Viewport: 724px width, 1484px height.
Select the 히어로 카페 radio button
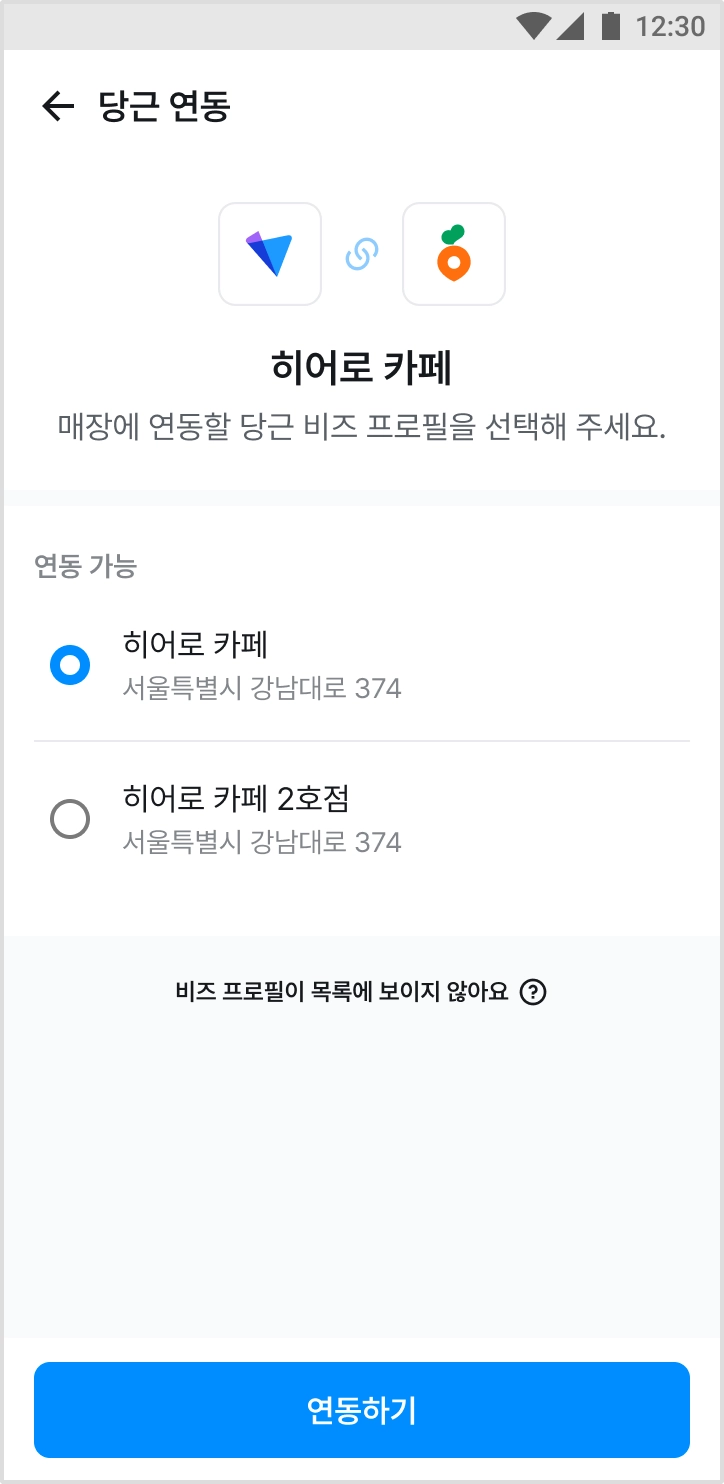click(x=70, y=664)
